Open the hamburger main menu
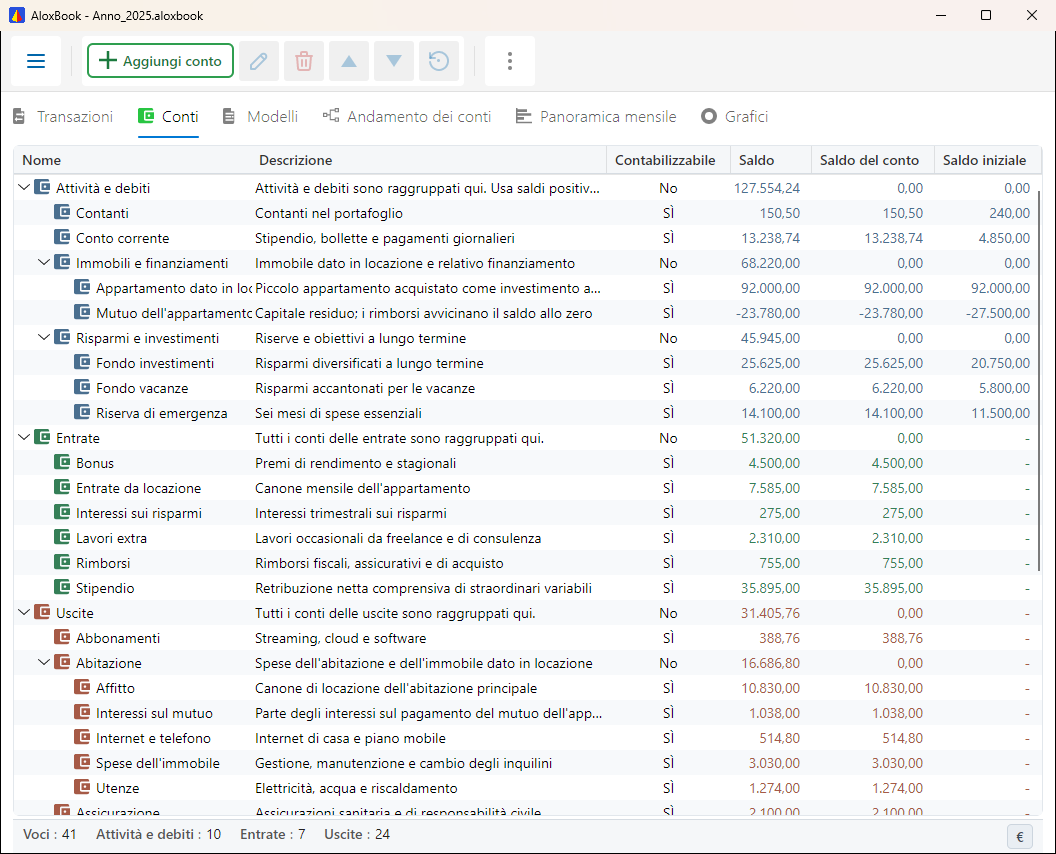Screen dimensions: 1056x854 point(36,61)
